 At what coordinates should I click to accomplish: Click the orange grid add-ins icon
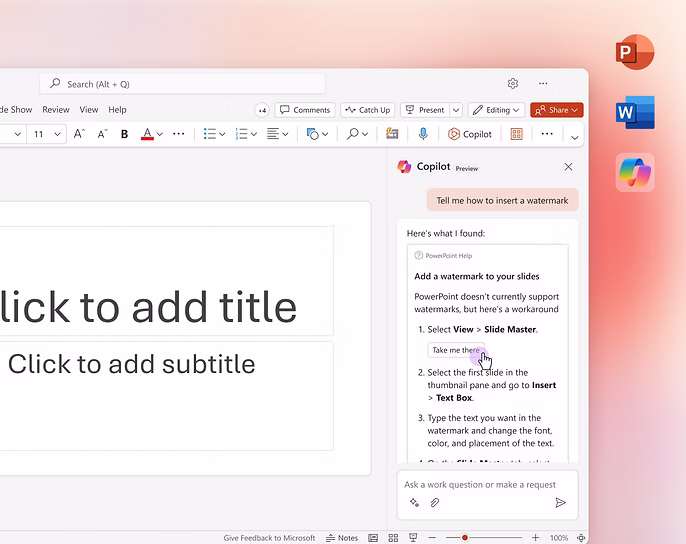(517, 134)
